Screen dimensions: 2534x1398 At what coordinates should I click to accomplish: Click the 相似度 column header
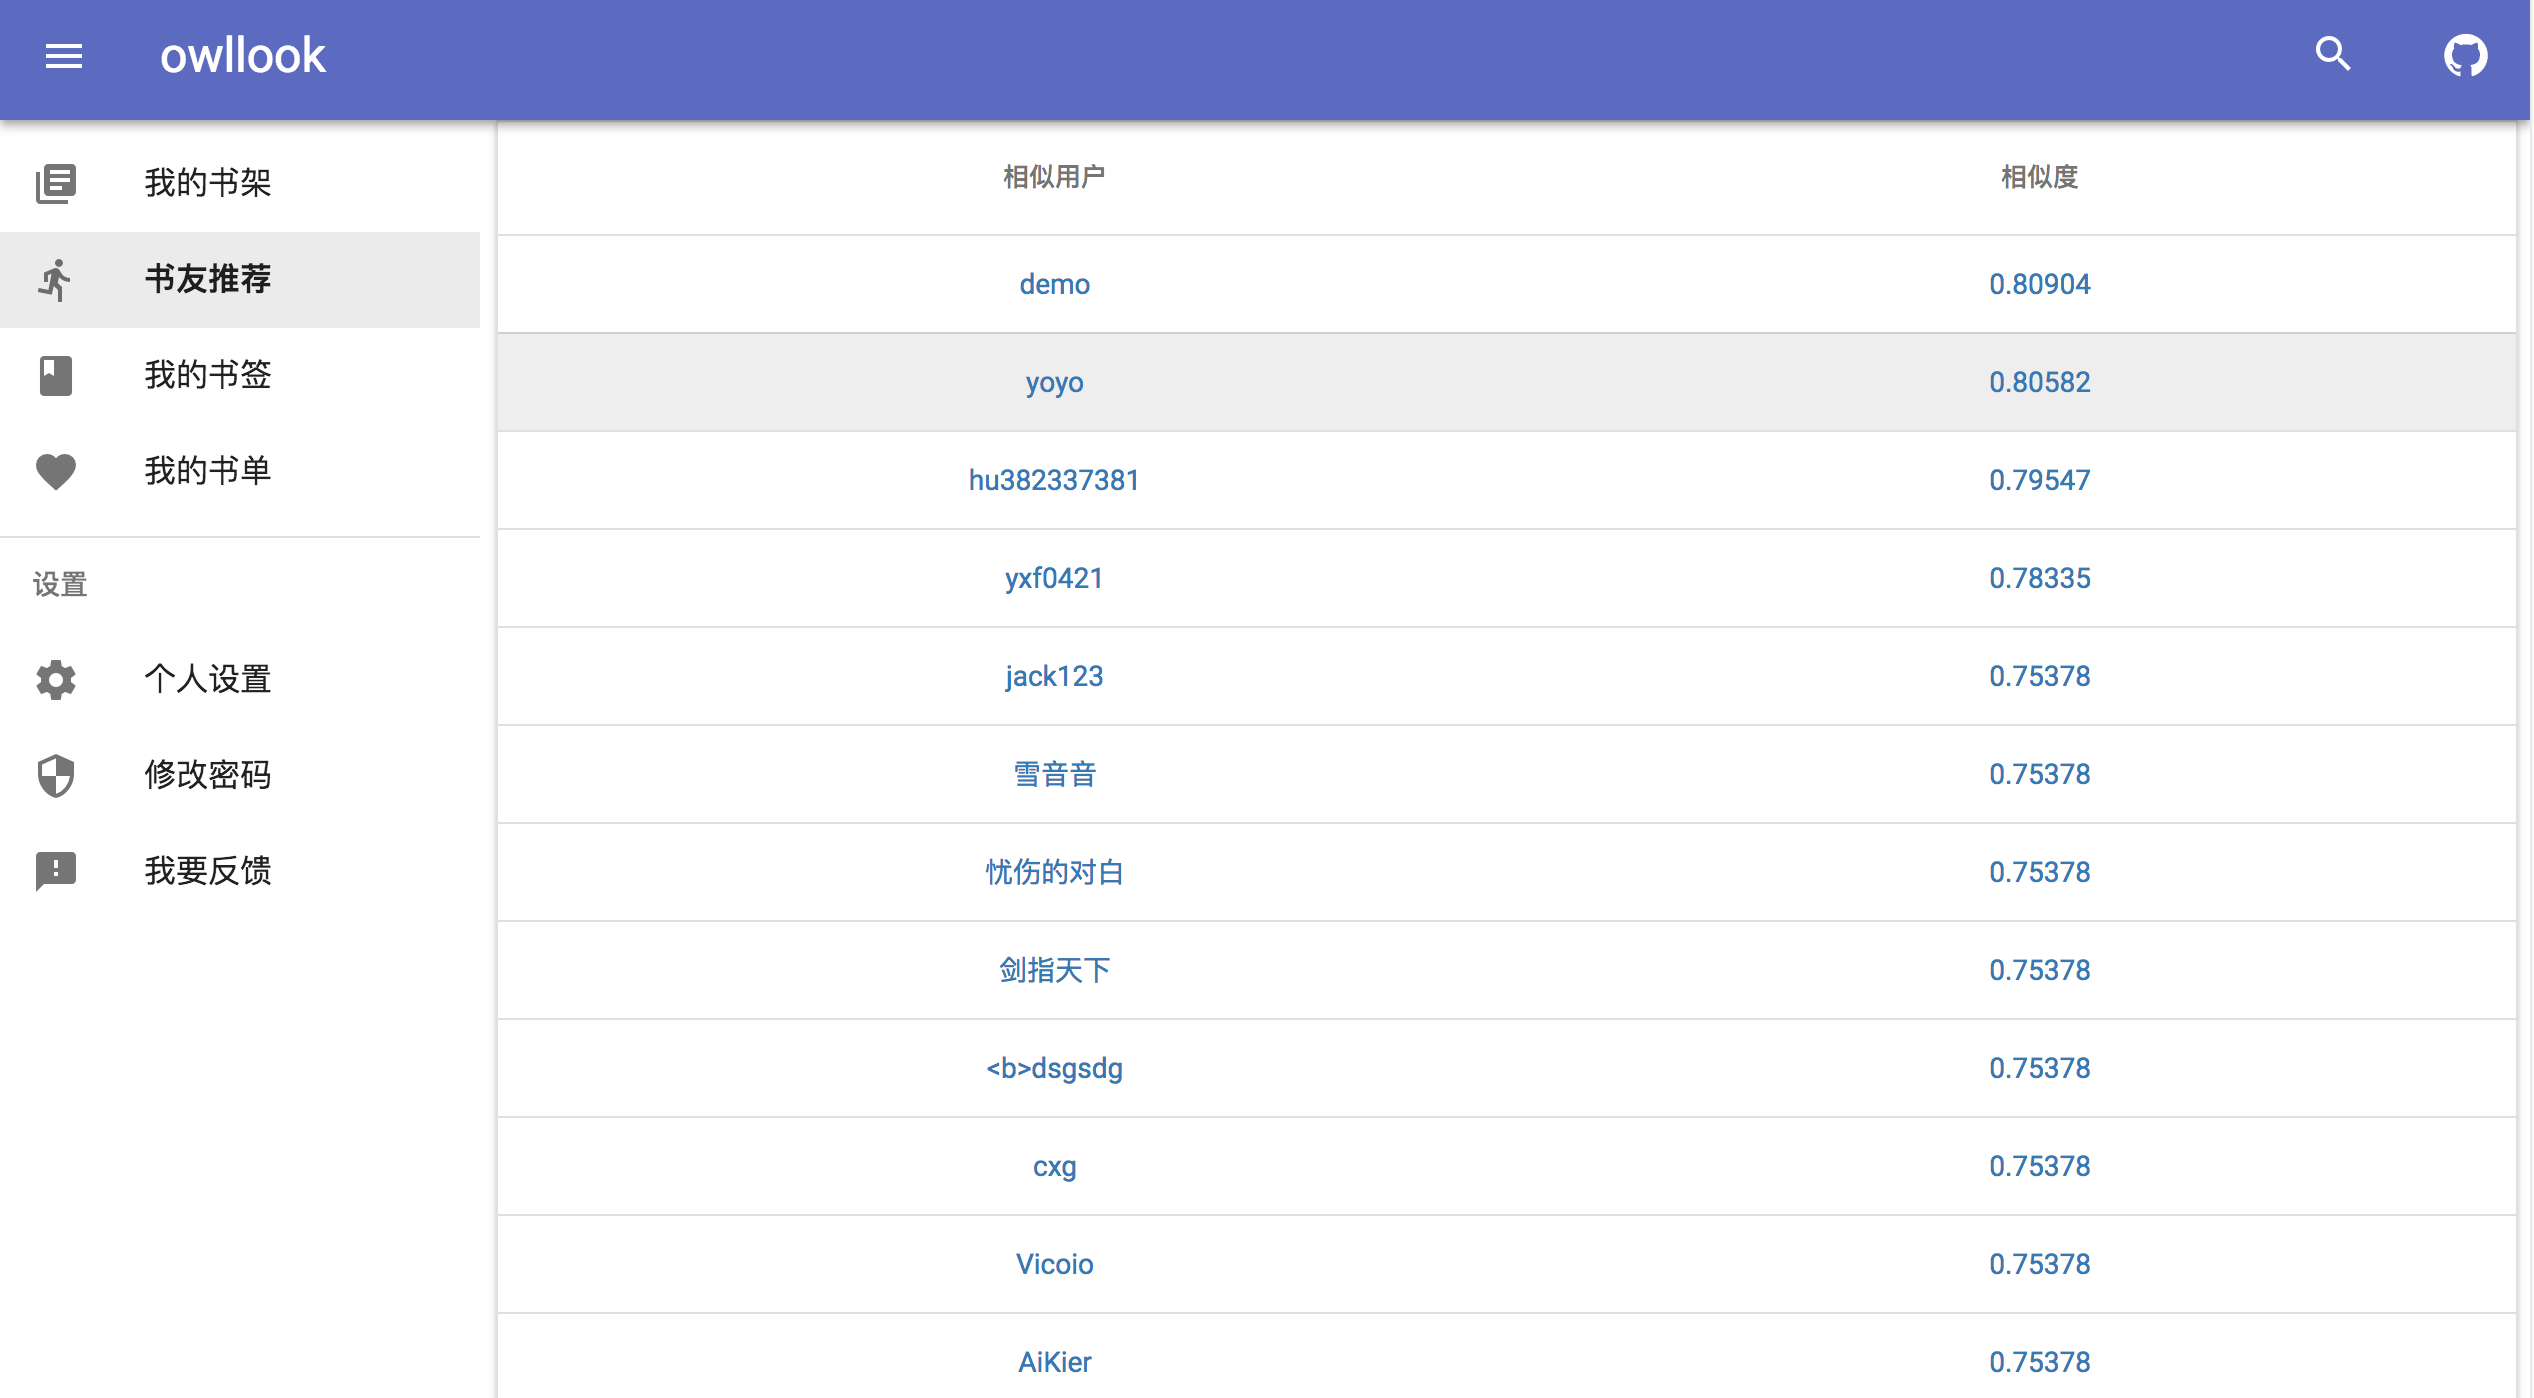pyautogui.click(x=2039, y=177)
